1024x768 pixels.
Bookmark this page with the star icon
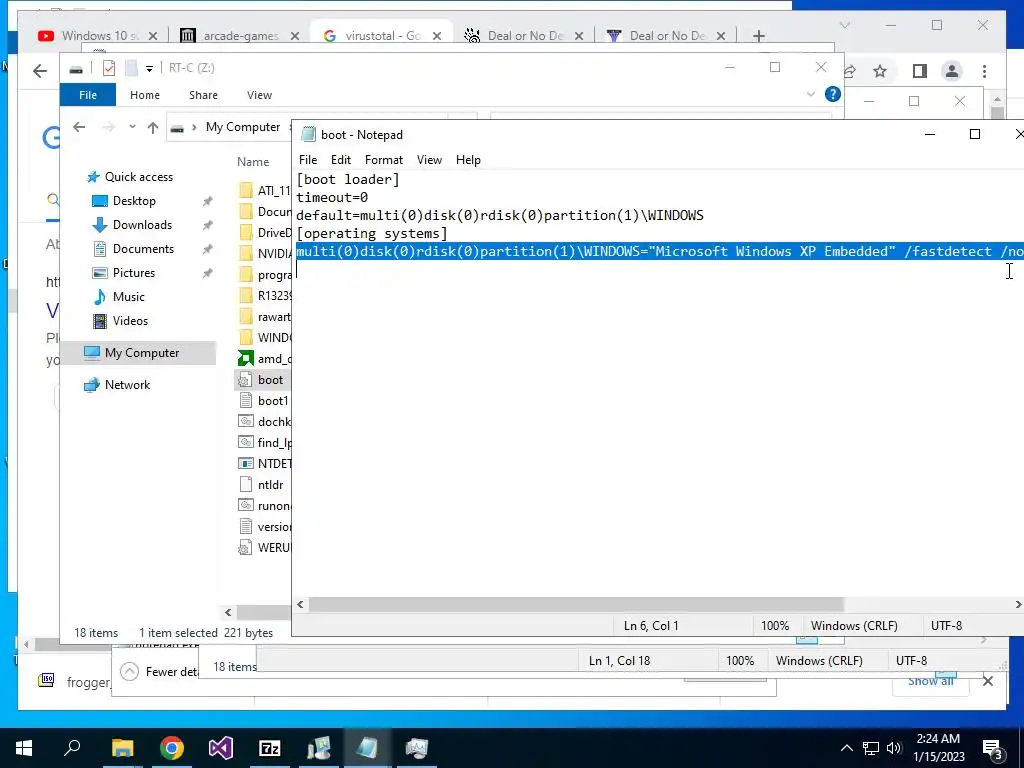pyautogui.click(x=880, y=71)
